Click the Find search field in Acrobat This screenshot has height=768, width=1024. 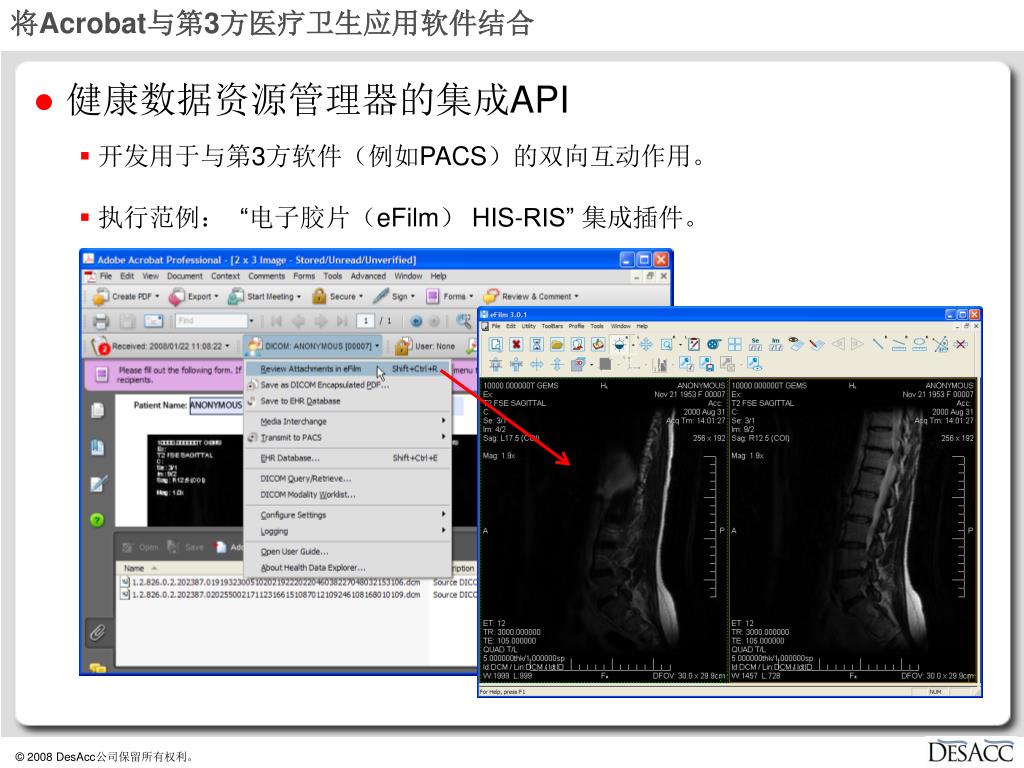(x=212, y=321)
